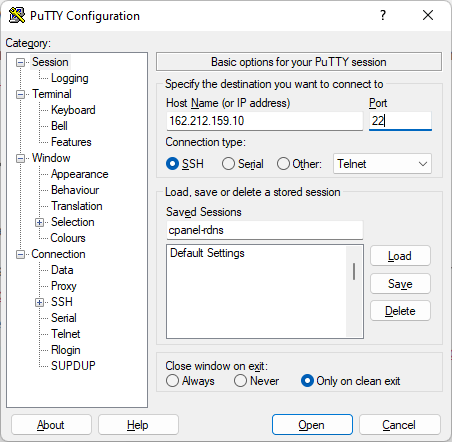Open the Telnet connection type dropdown
Screen dimensions: 452x442
[x=382, y=164]
